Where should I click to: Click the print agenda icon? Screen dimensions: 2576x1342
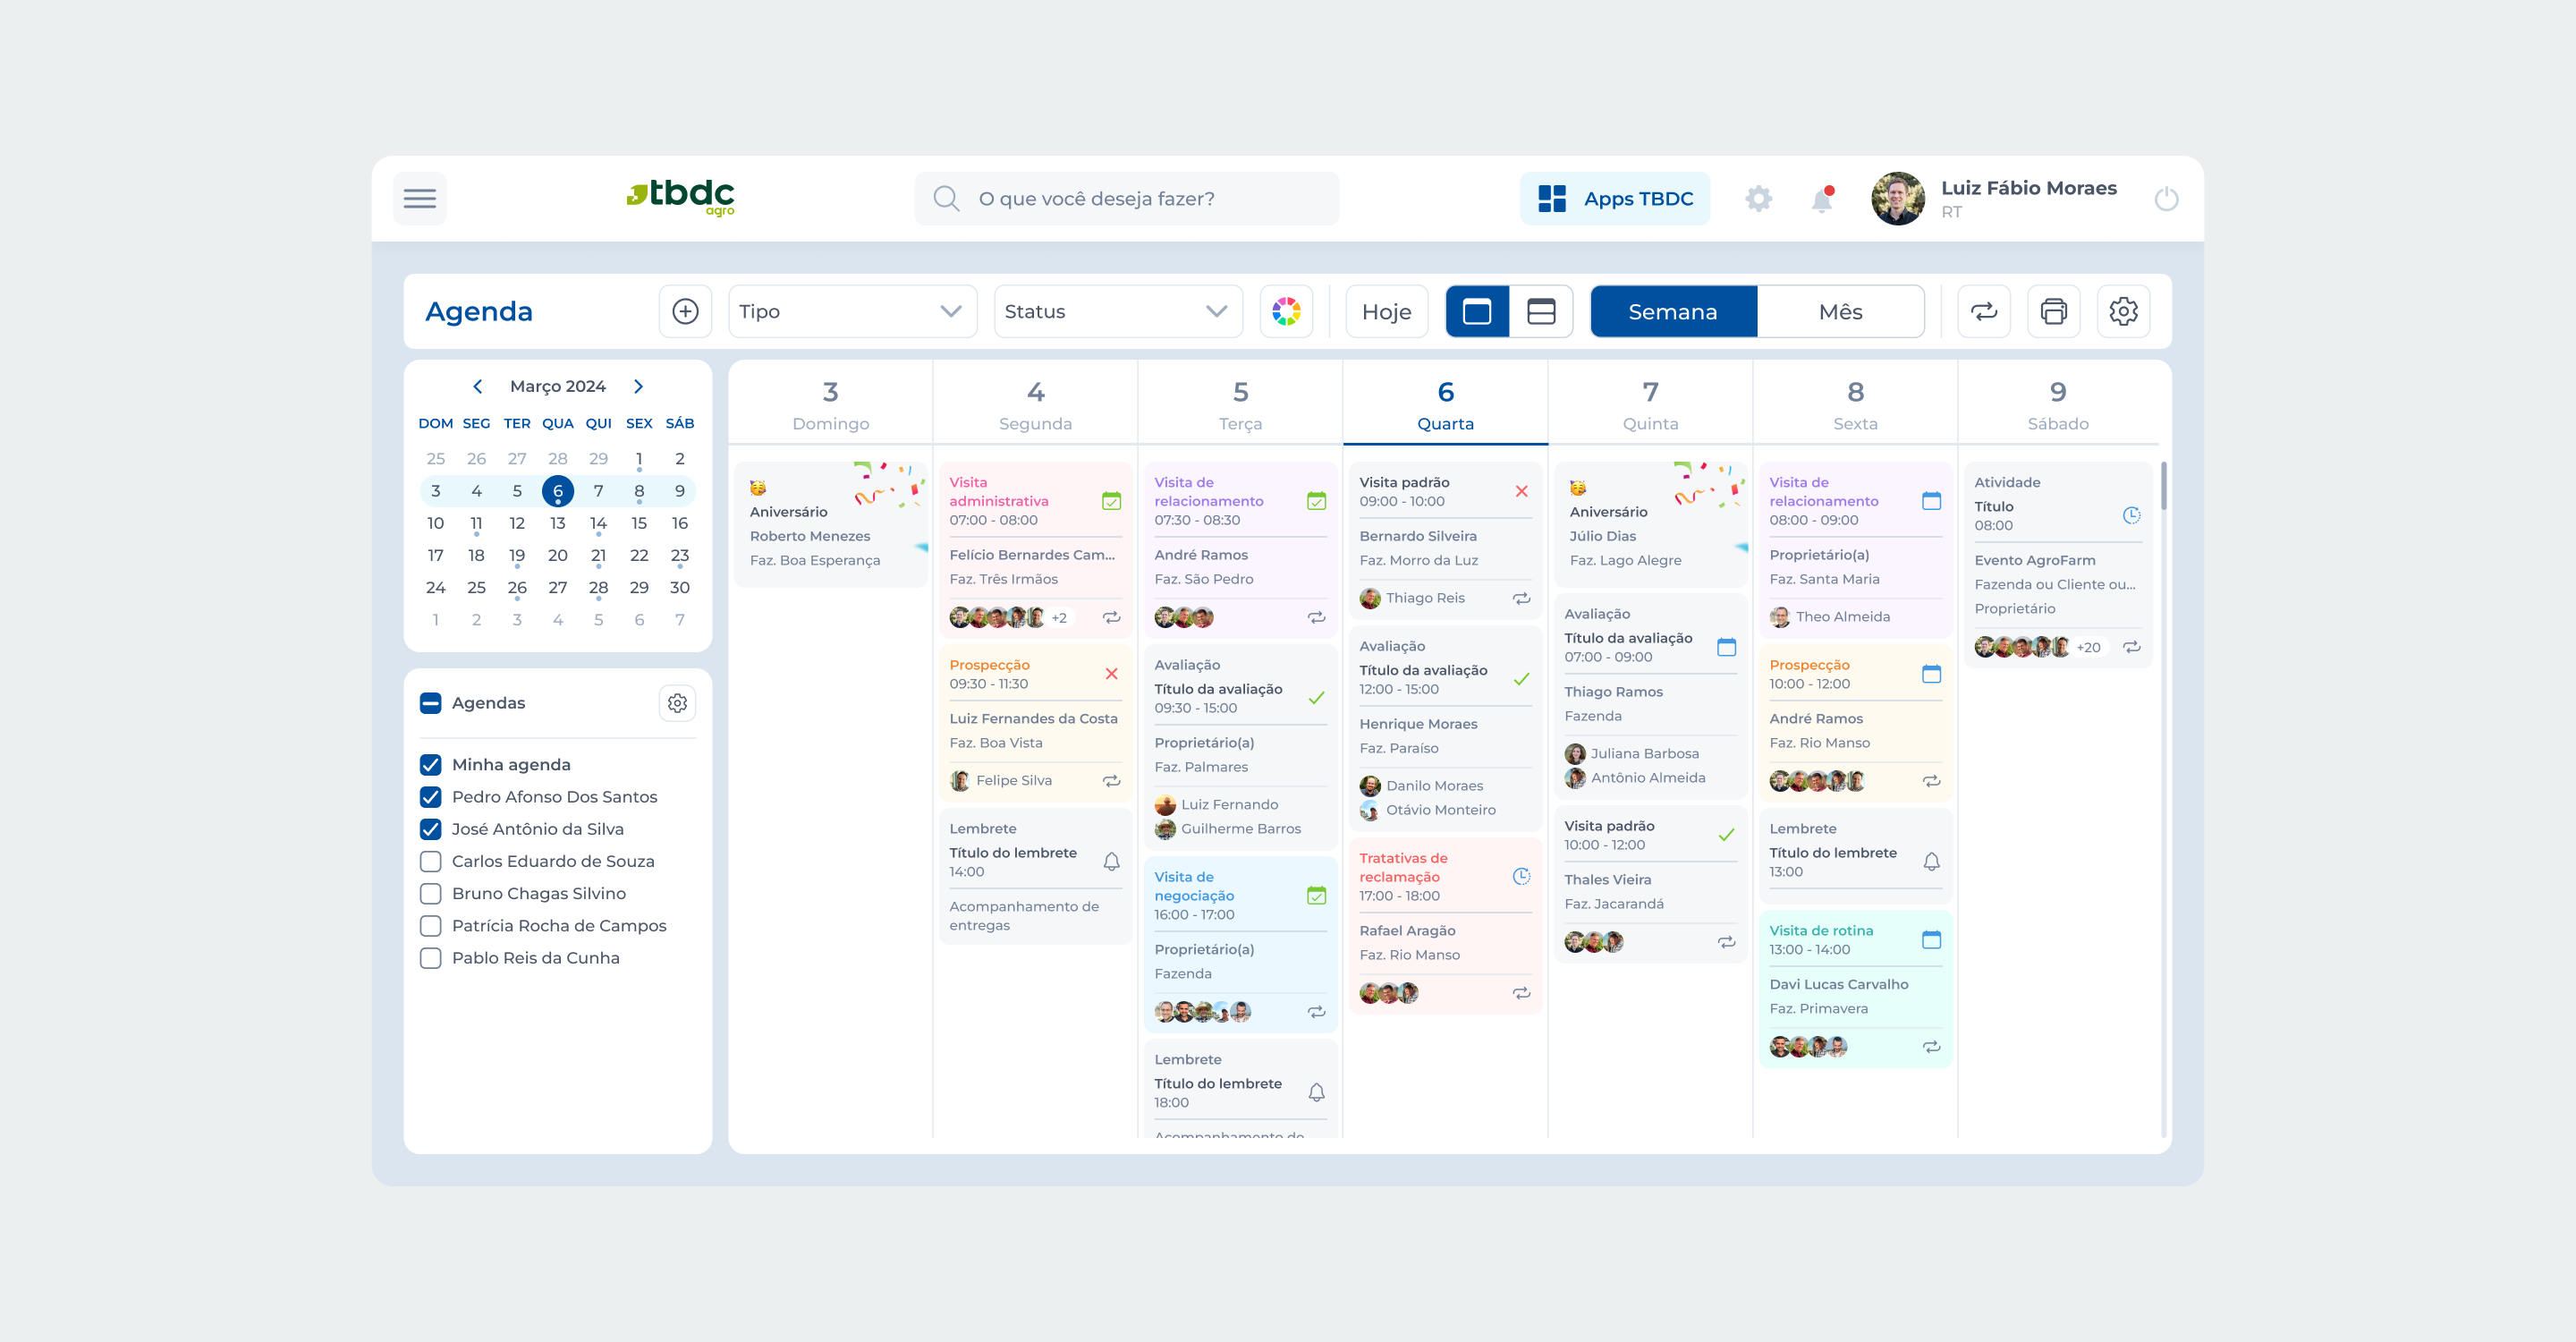pyautogui.click(x=2053, y=312)
